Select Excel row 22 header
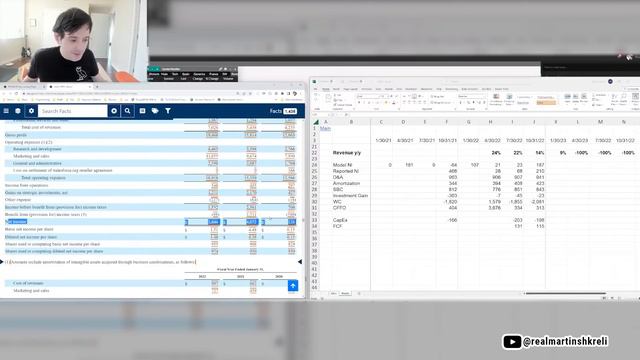This screenshot has height=360, width=640. [x=315, y=153]
